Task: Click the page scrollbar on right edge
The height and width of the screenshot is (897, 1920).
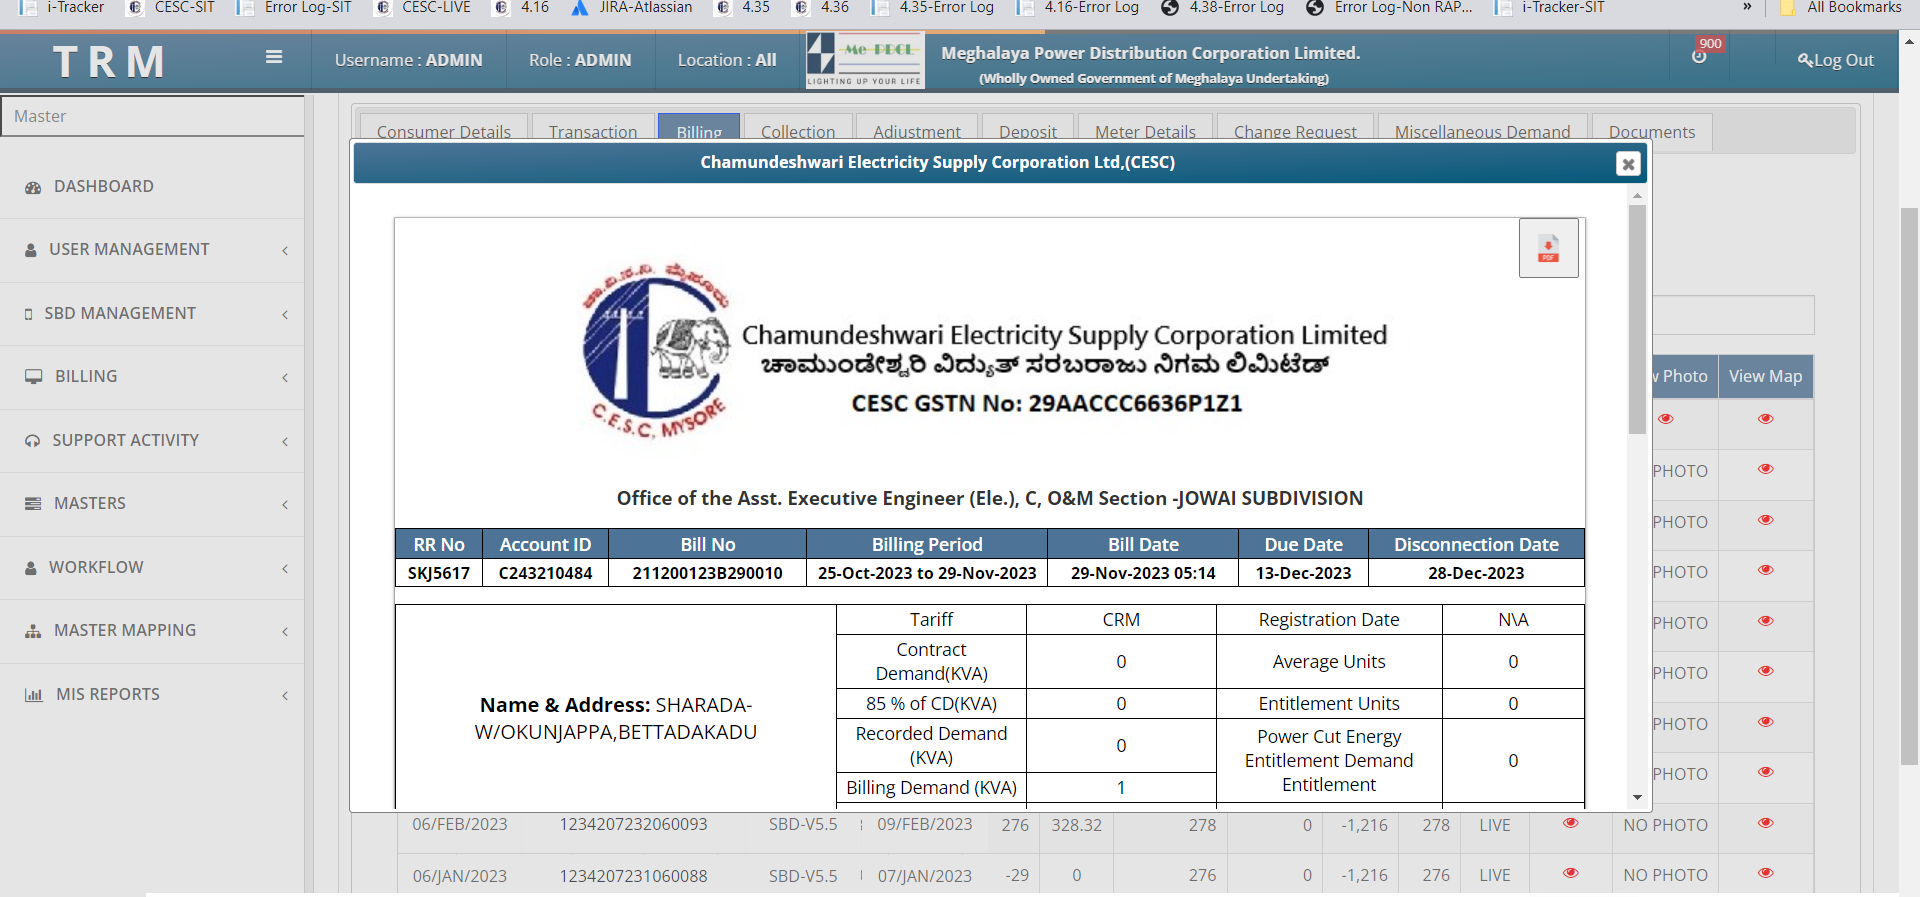Action: click(1909, 486)
